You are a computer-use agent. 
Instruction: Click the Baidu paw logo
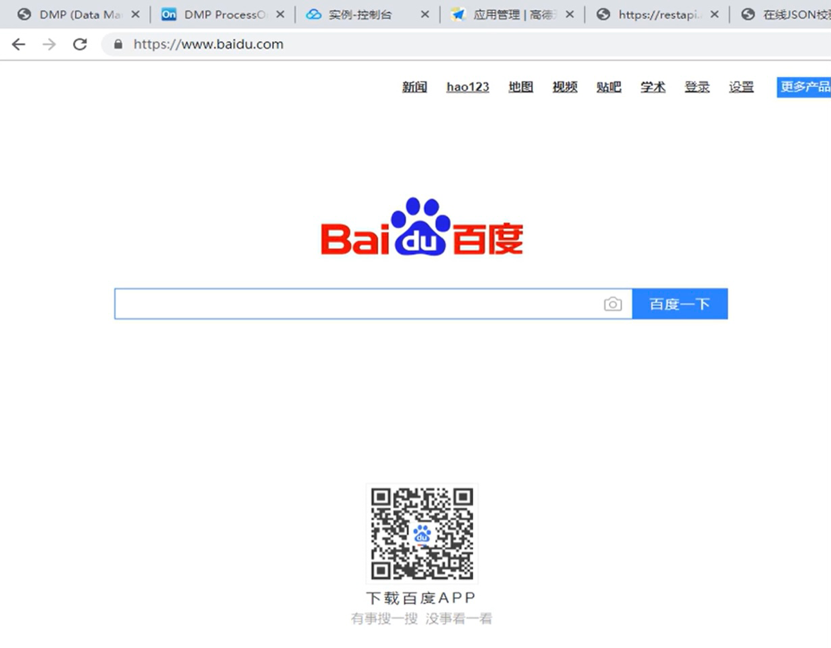422,227
